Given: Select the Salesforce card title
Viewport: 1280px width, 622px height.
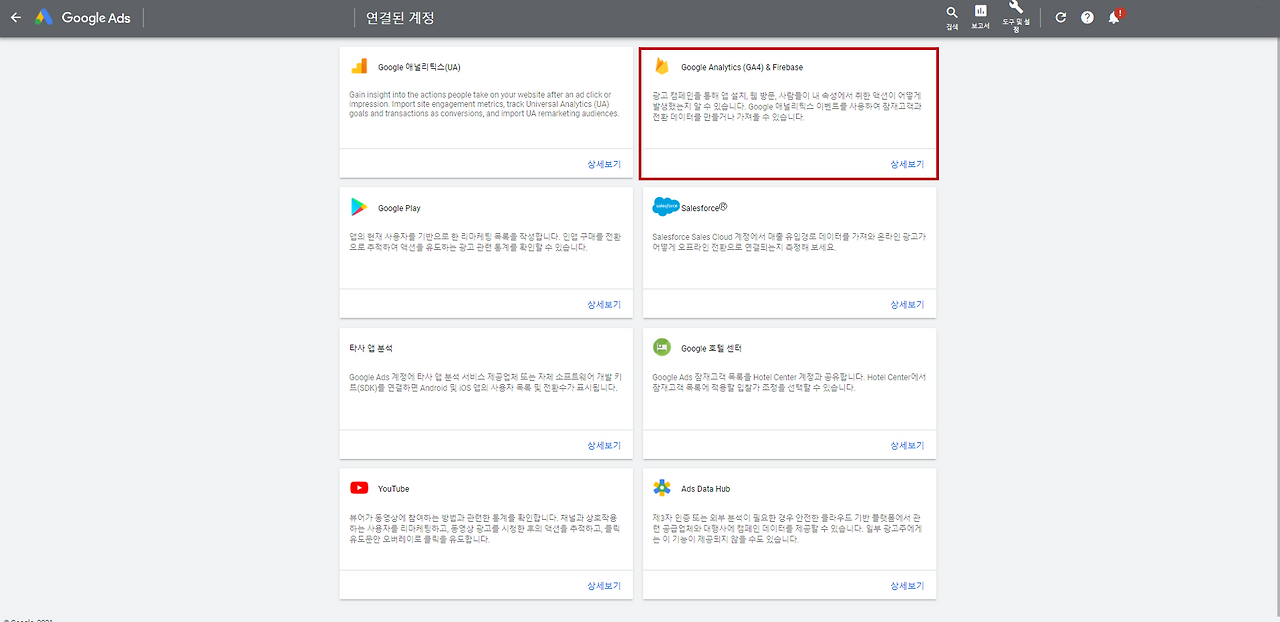Looking at the screenshot, I should coord(704,207).
